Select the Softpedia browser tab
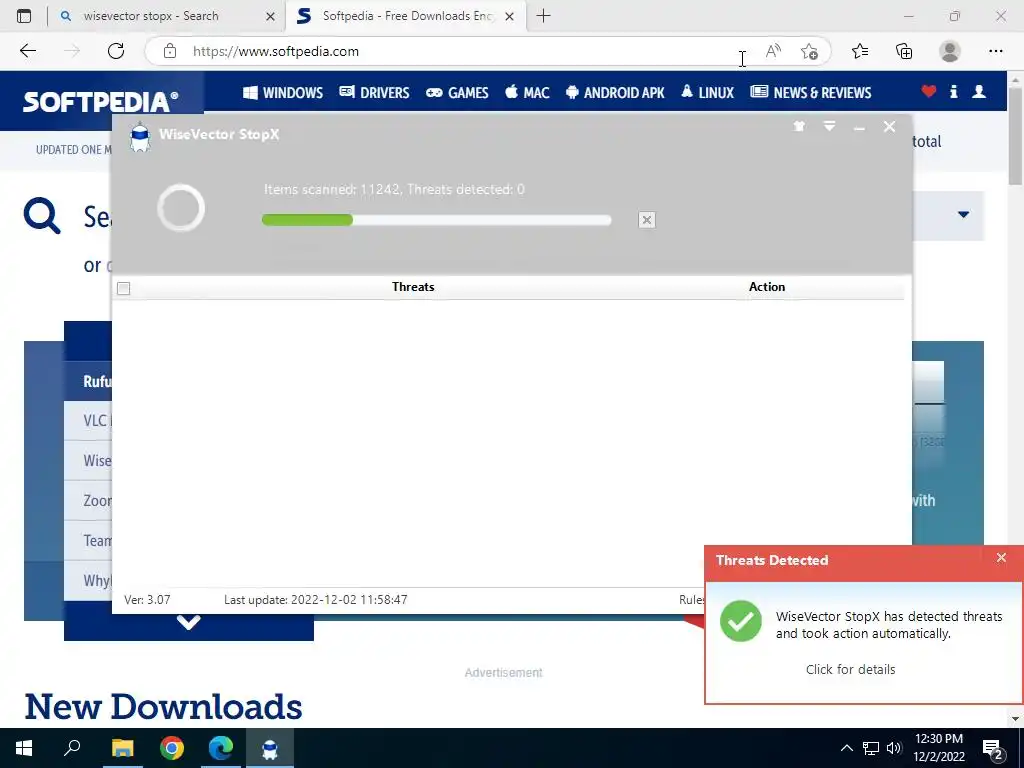This screenshot has height=768, width=1024. tap(405, 16)
